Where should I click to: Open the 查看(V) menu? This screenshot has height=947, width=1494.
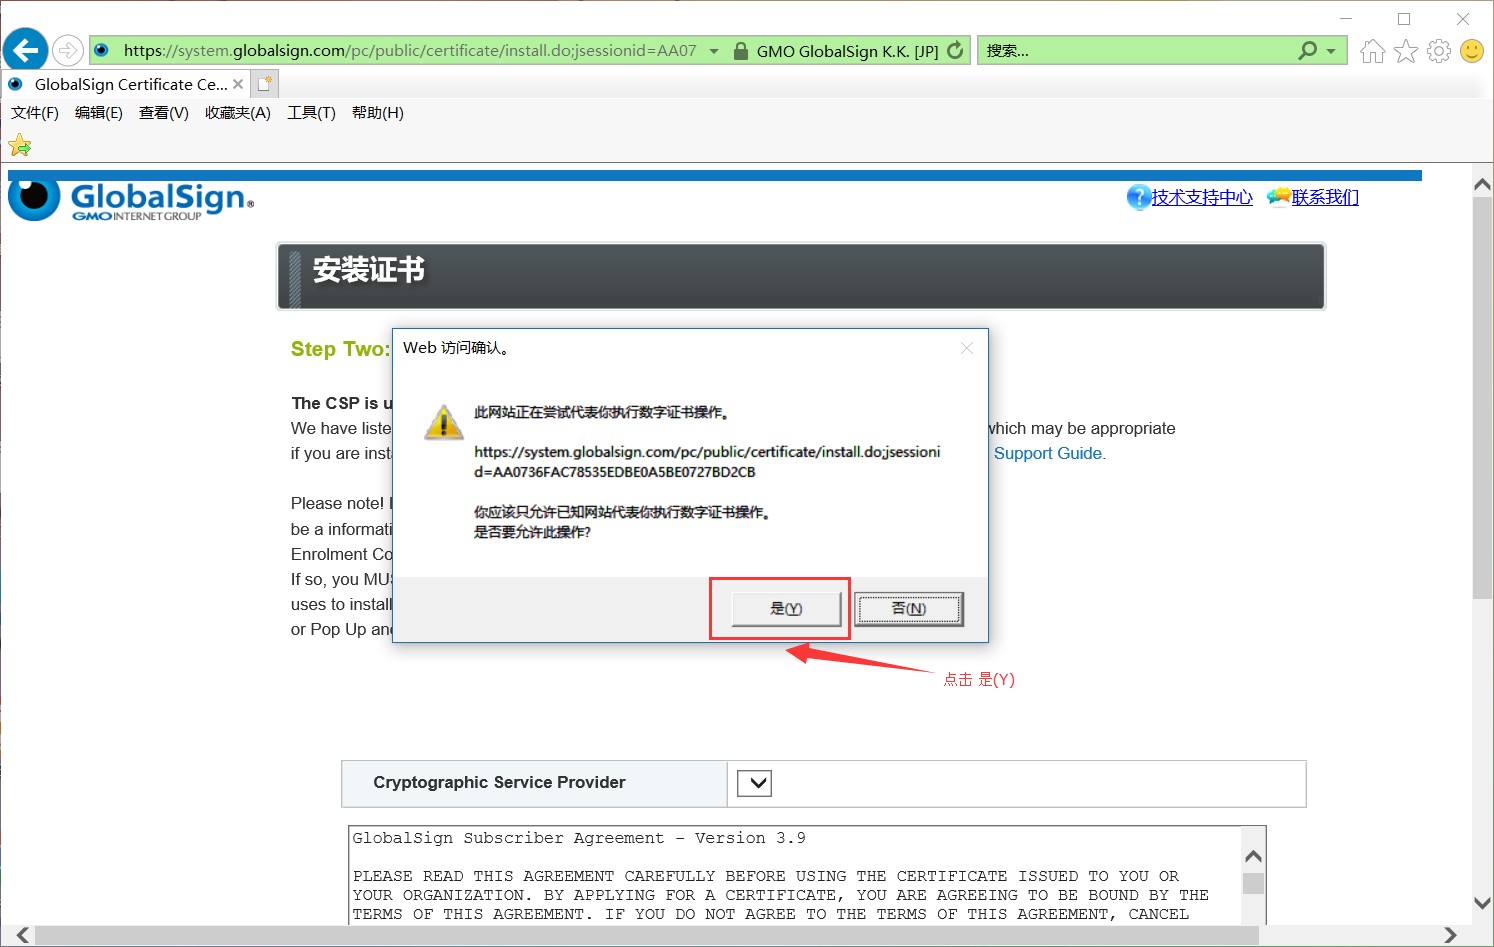click(164, 113)
